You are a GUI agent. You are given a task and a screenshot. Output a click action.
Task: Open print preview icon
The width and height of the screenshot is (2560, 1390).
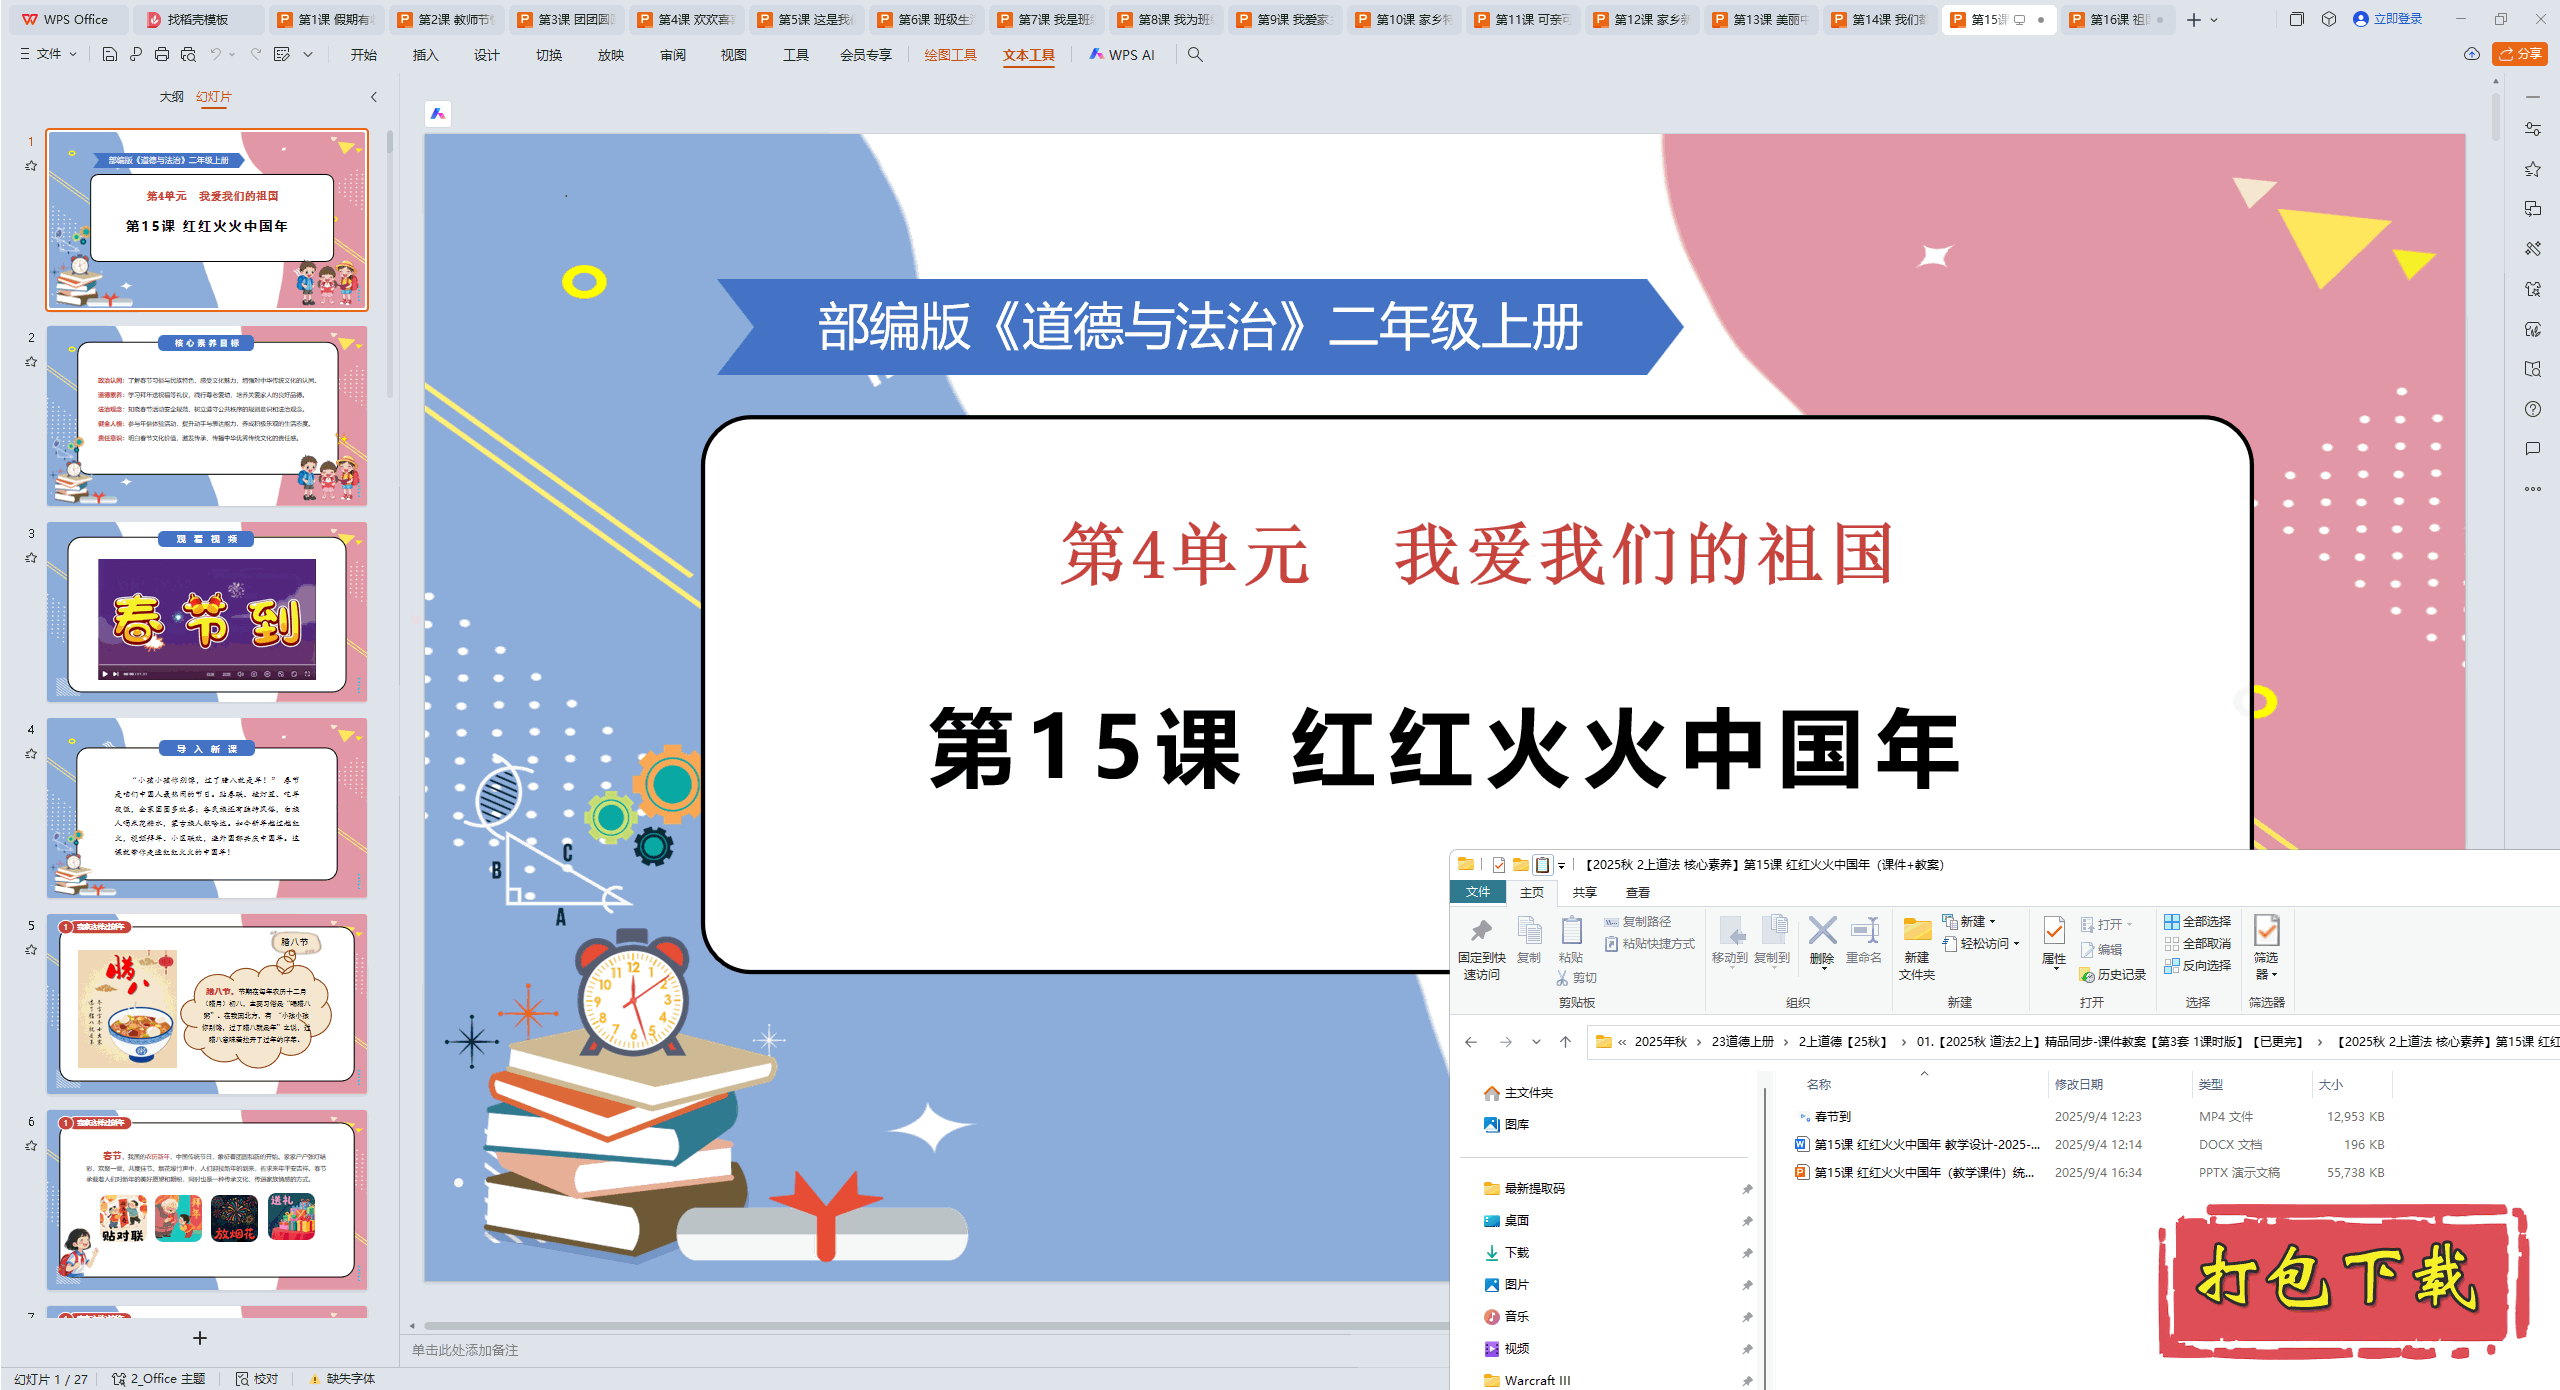click(x=188, y=55)
